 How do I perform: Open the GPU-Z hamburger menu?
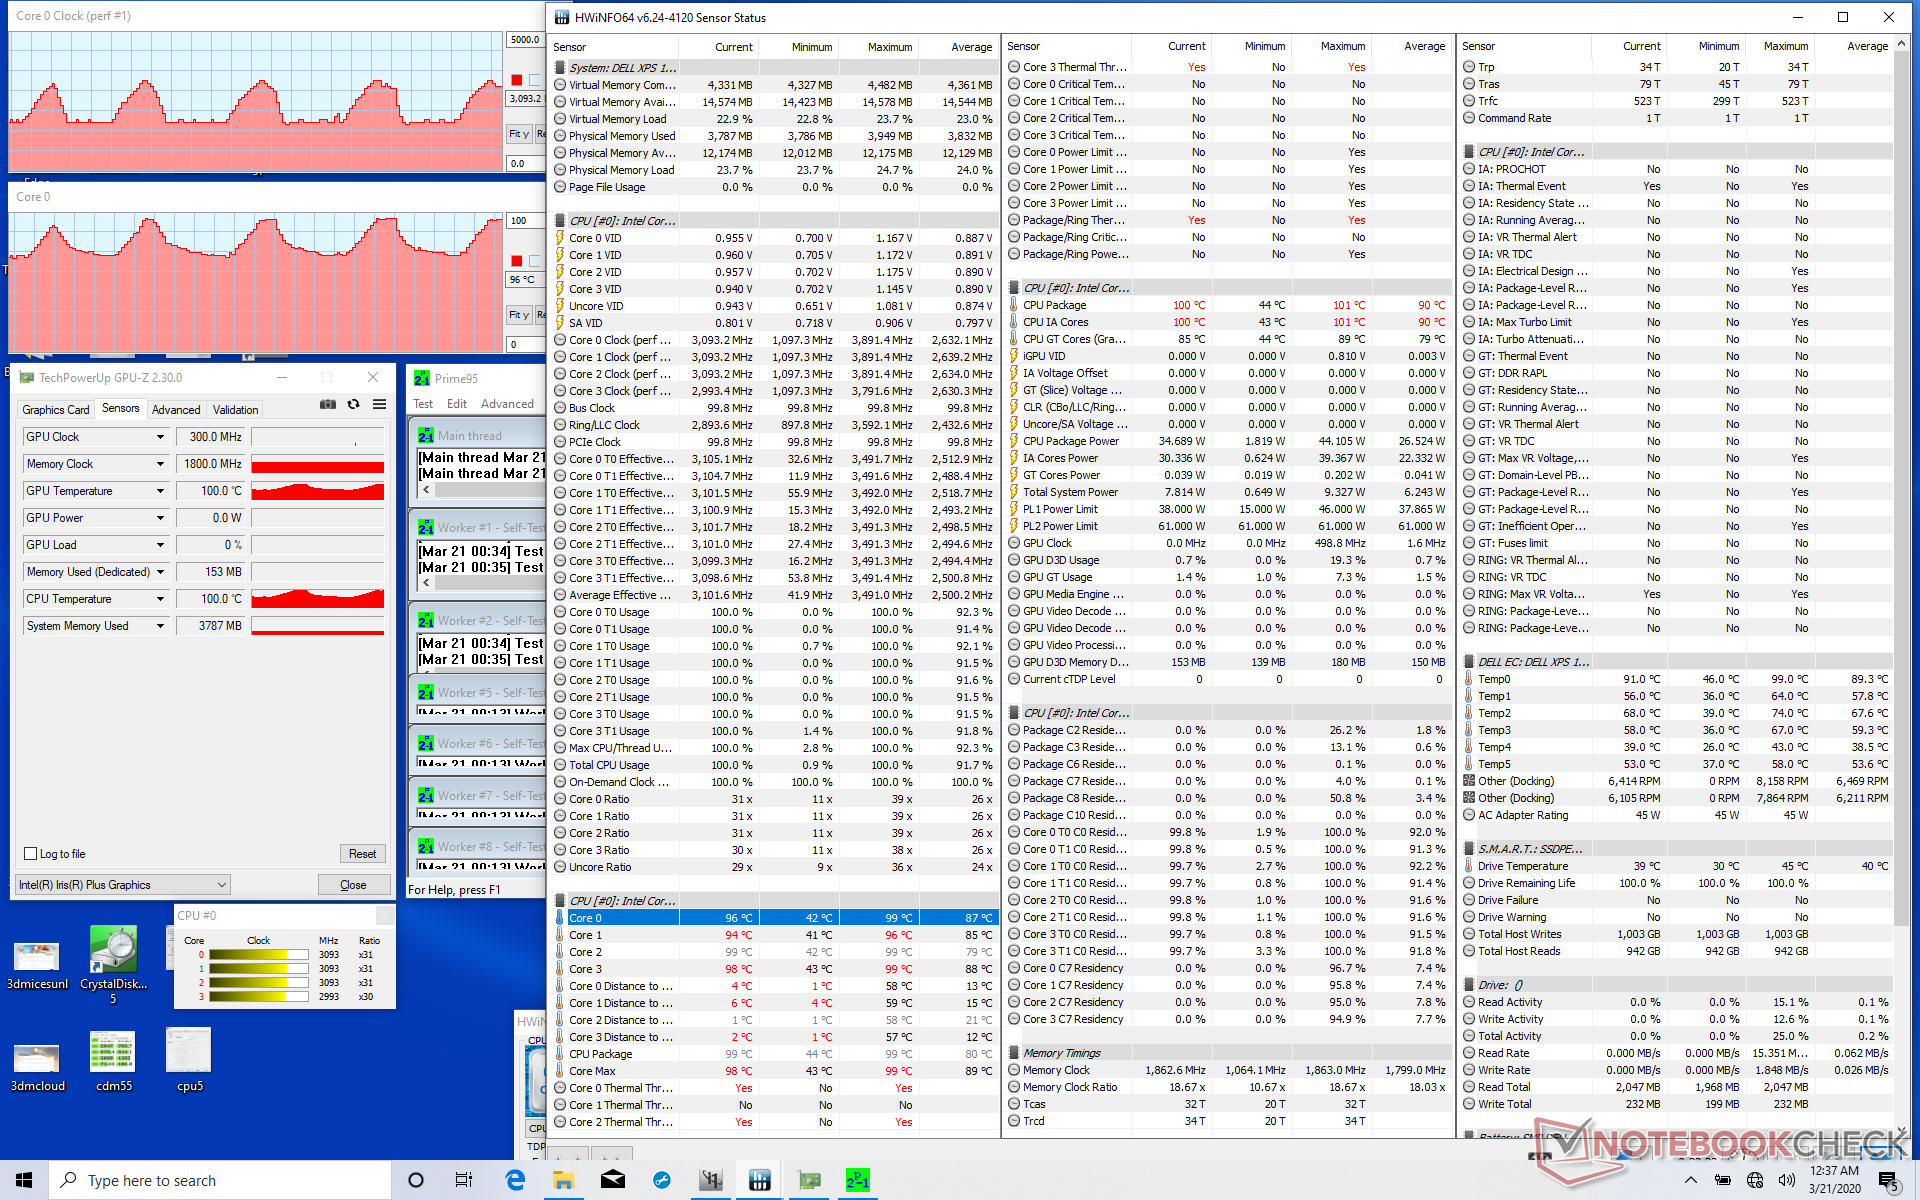[380, 405]
